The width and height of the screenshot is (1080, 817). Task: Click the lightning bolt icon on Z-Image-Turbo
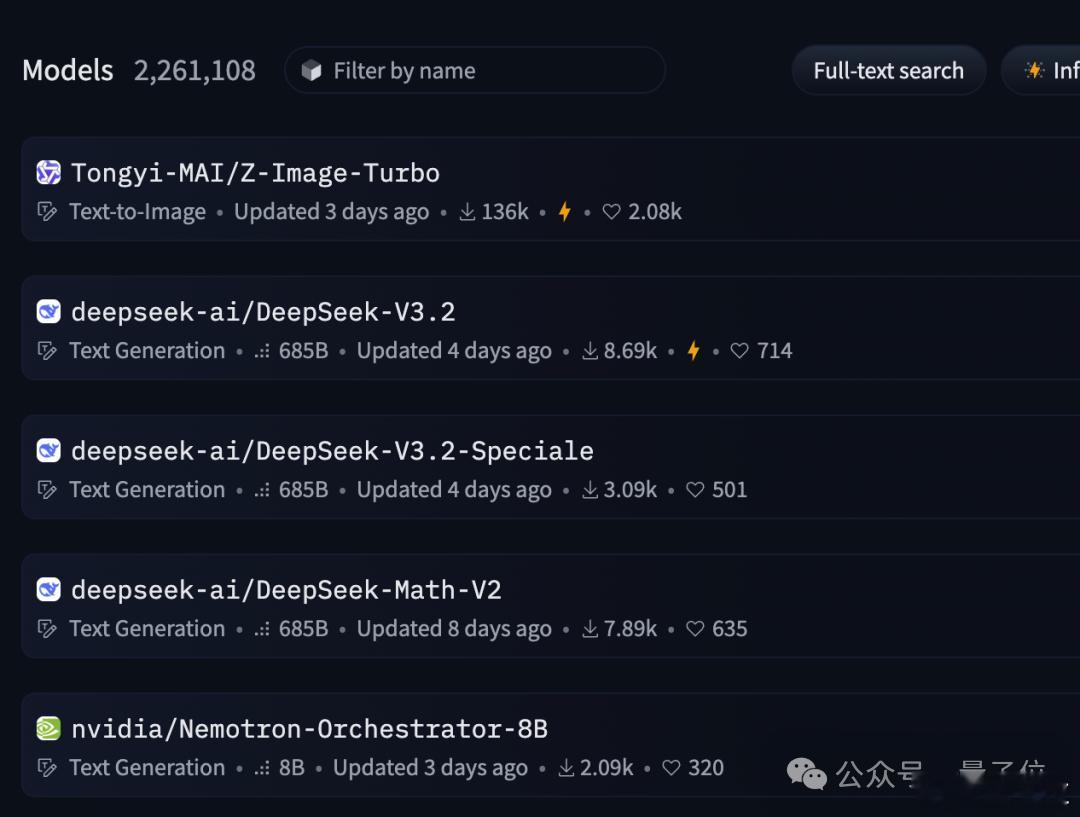point(565,211)
